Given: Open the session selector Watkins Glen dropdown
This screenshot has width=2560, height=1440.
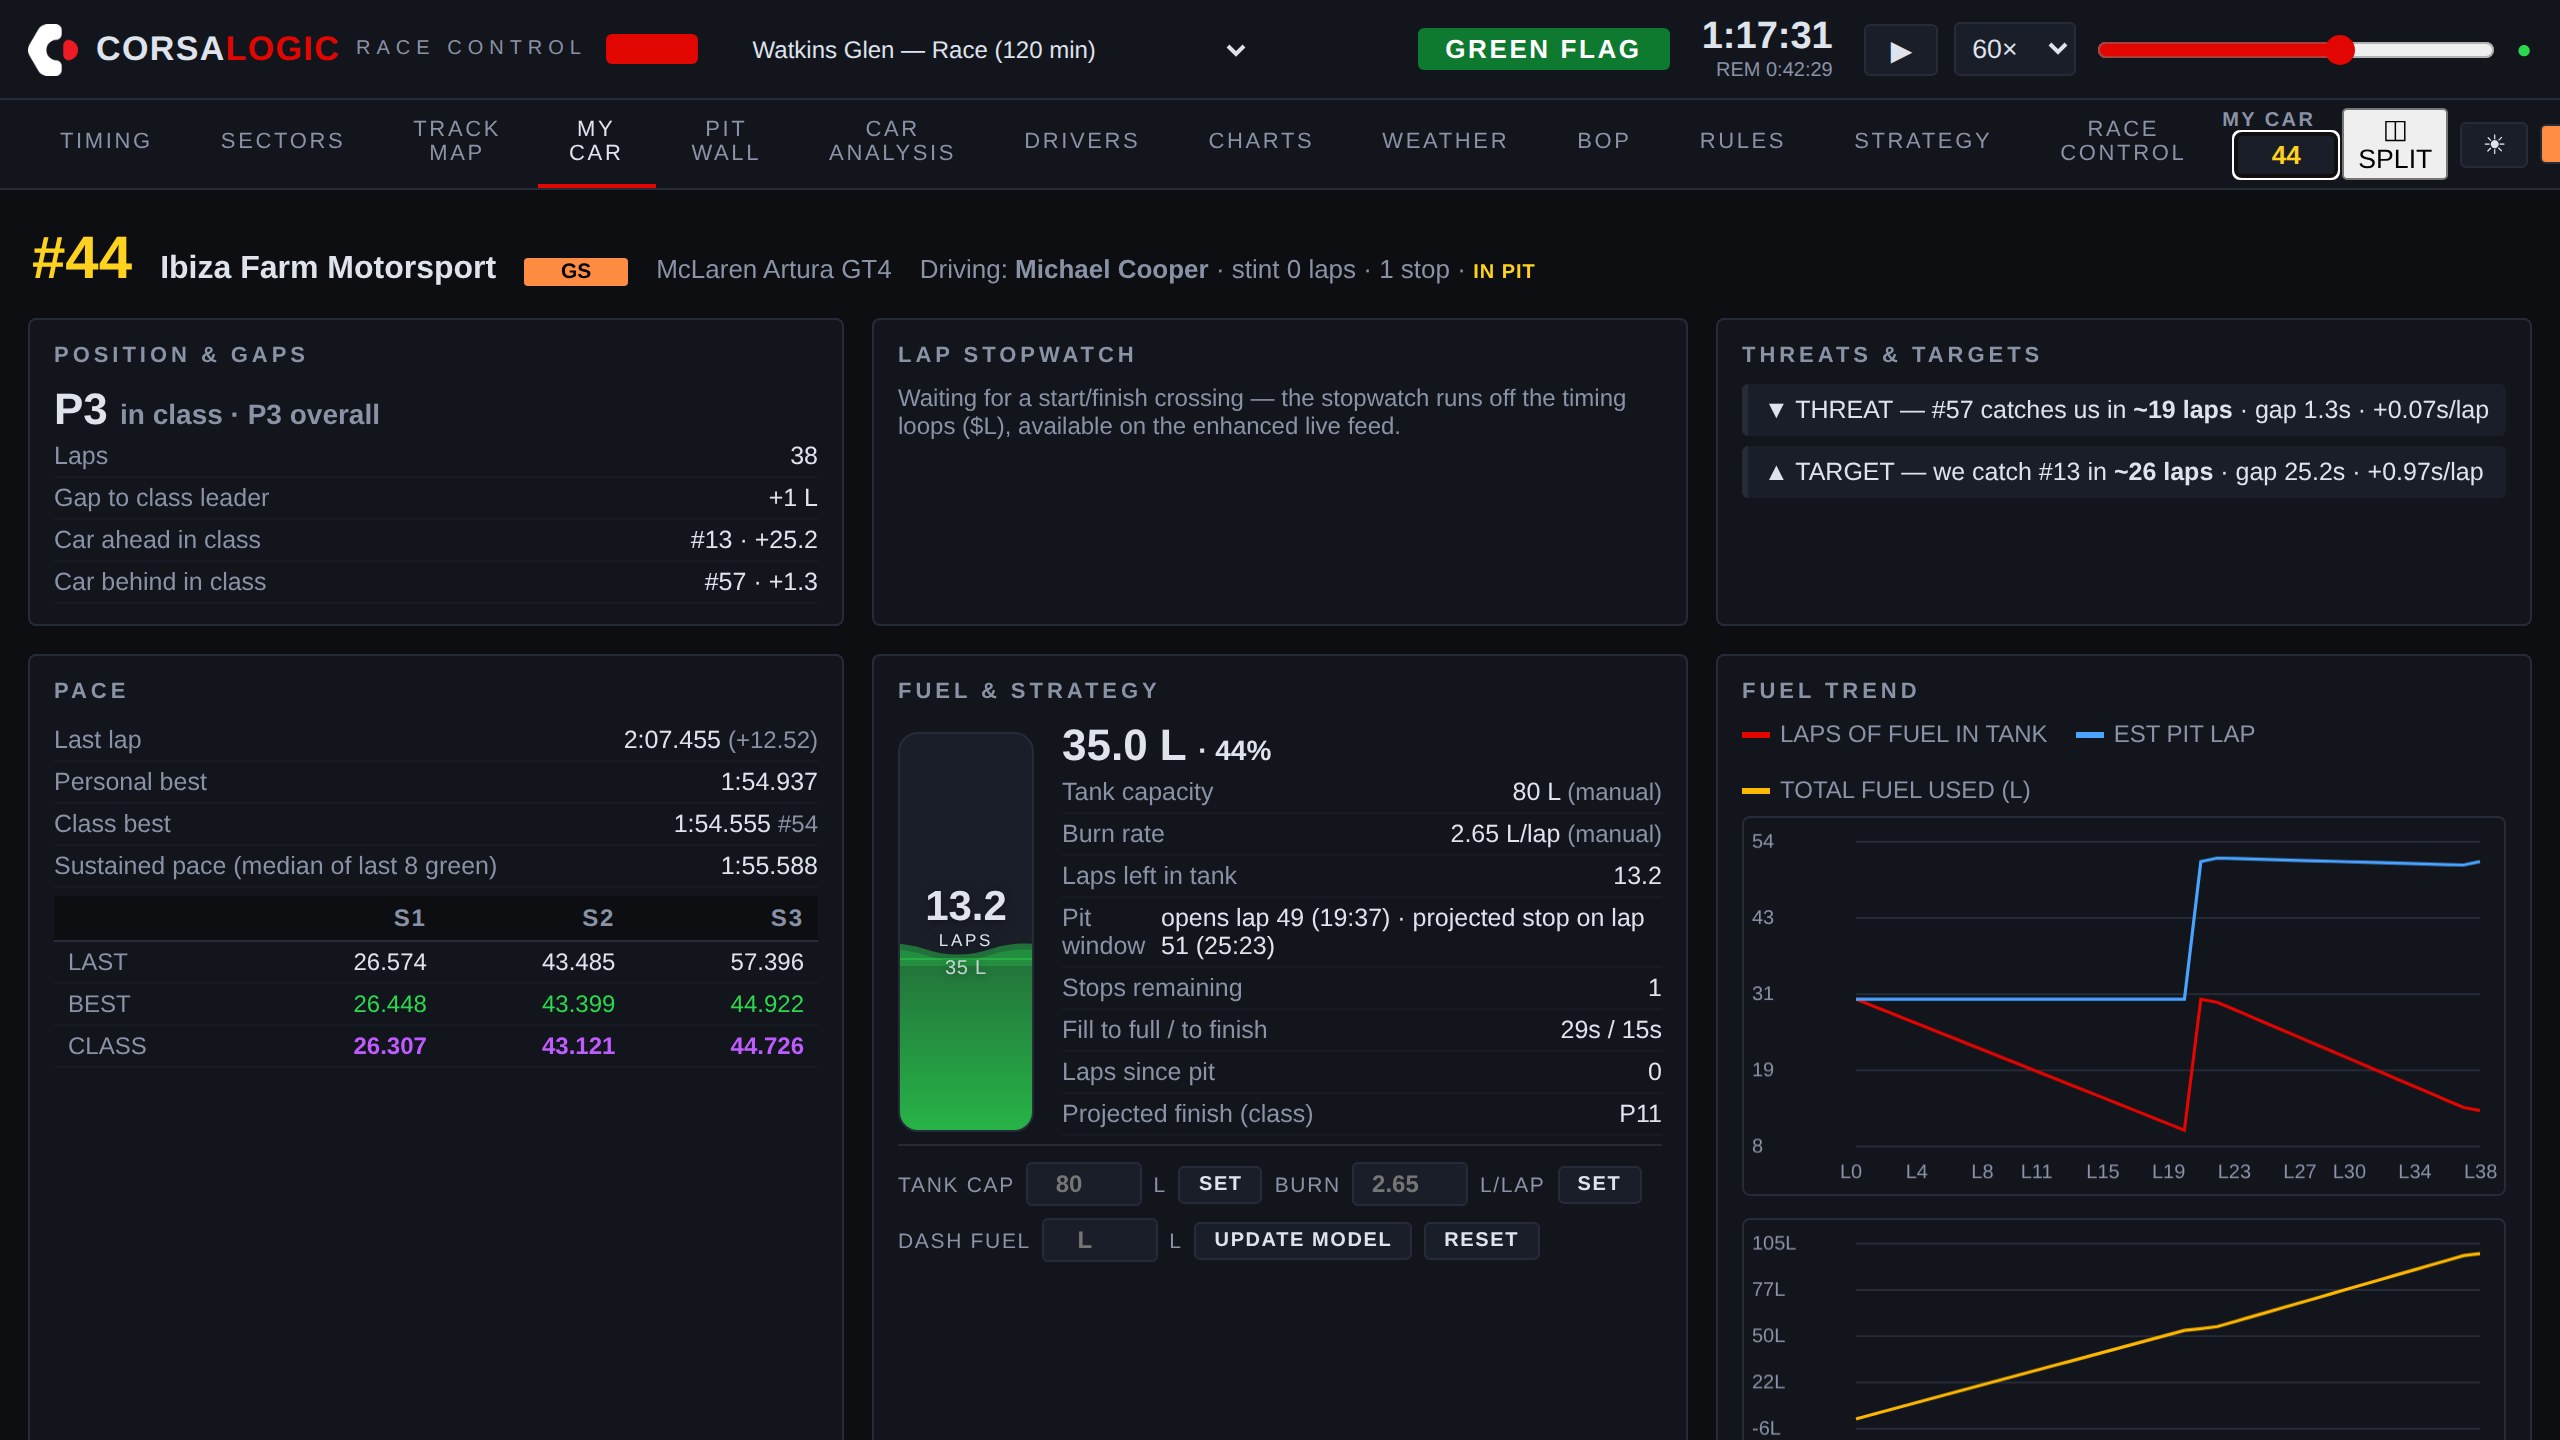Looking at the screenshot, I should click(999, 50).
